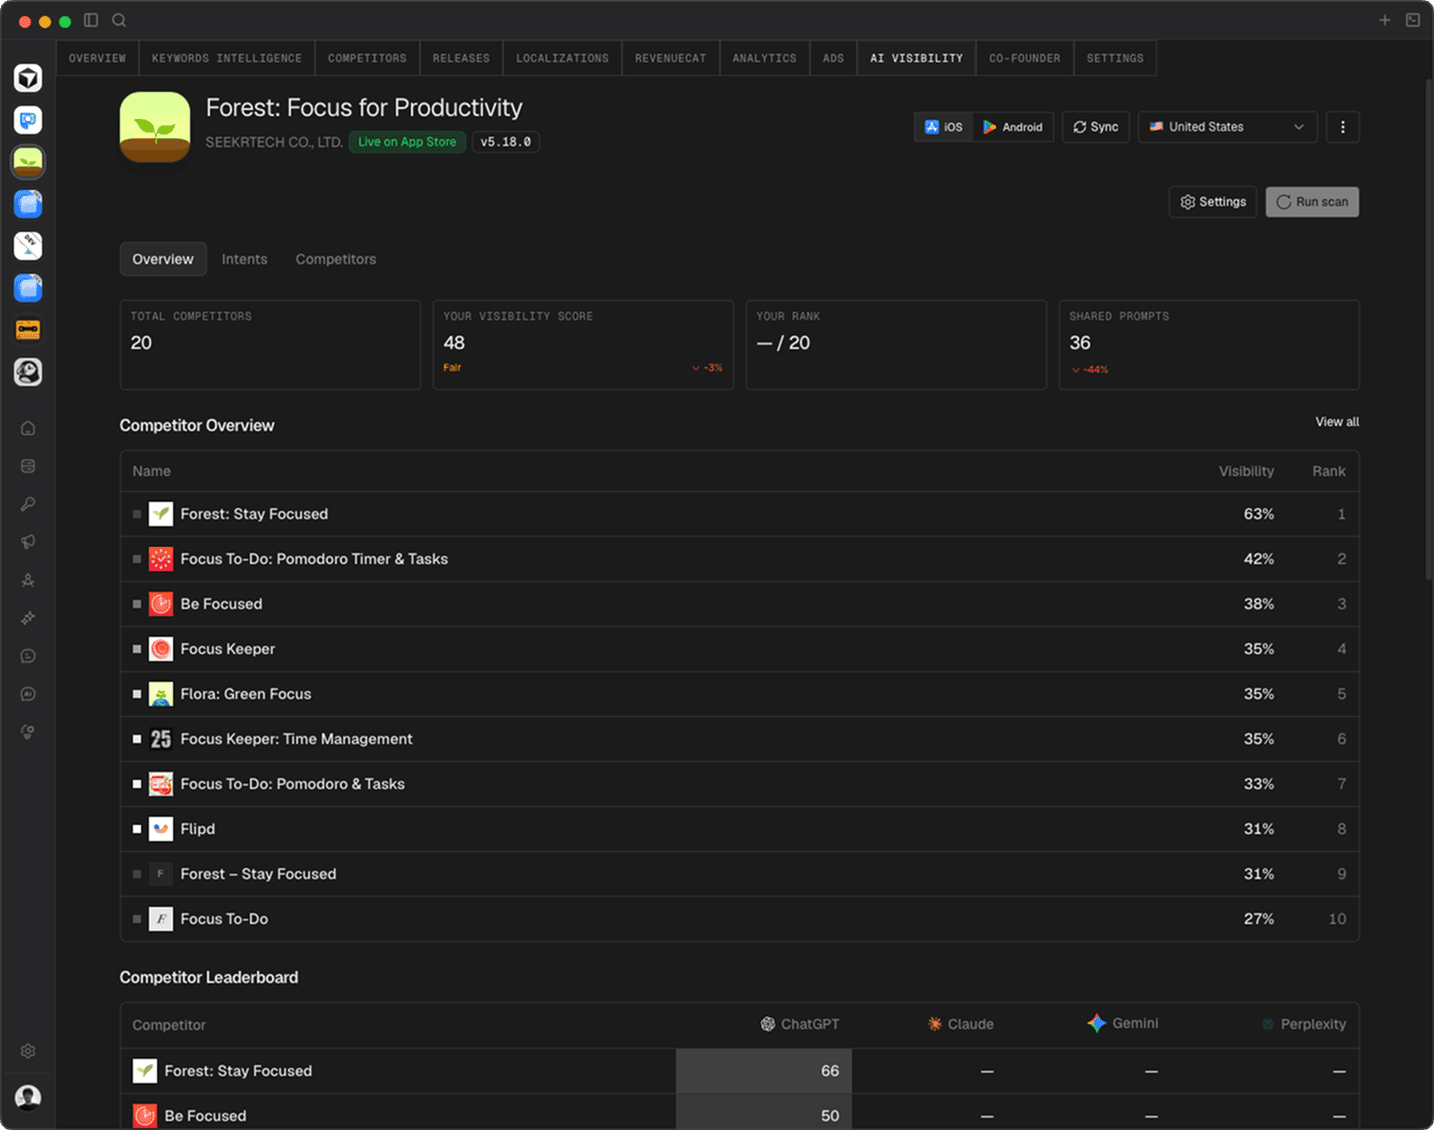Viewport: 1434px width, 1130px height.
Task: Select the 'Forest – Stay Focused' row name
Action: pyautogui.click(x=258, y=874)
